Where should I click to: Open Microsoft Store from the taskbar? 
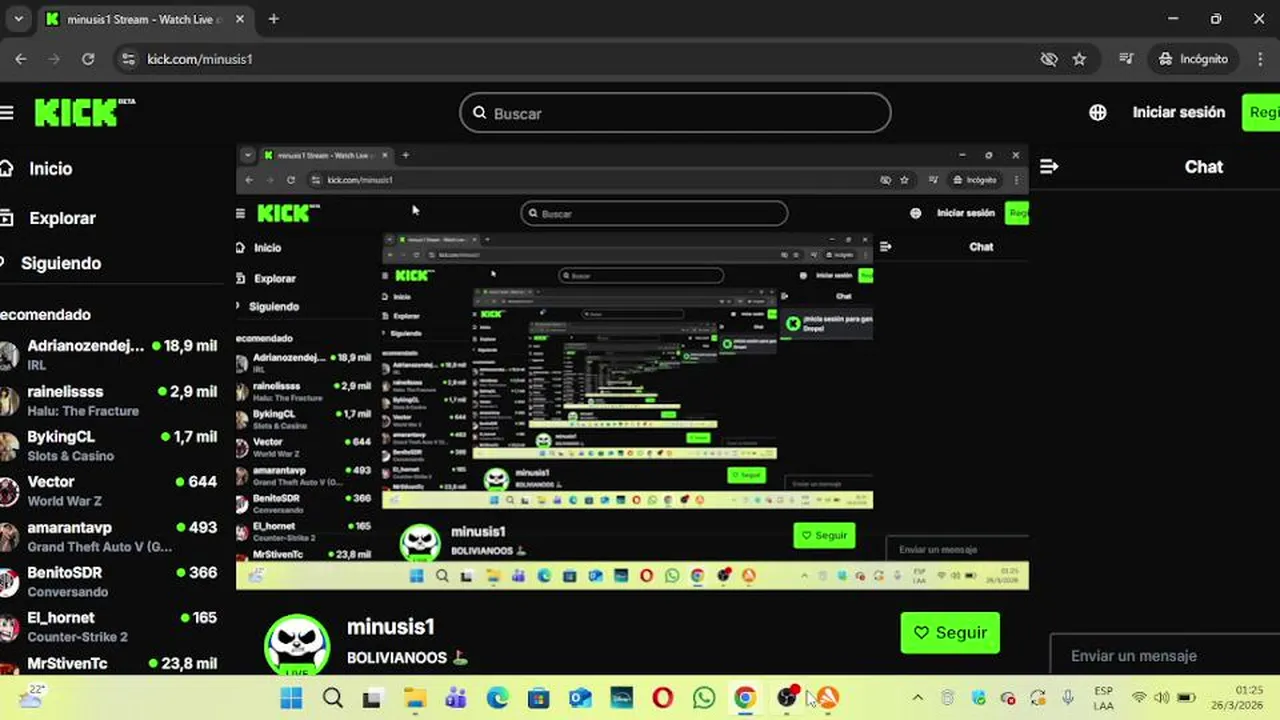(538, 698)
